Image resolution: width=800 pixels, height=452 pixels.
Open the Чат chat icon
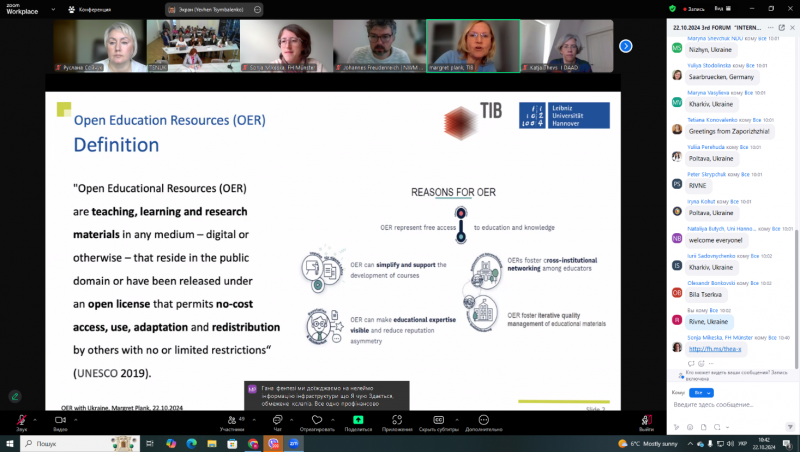tap(278, 420)
